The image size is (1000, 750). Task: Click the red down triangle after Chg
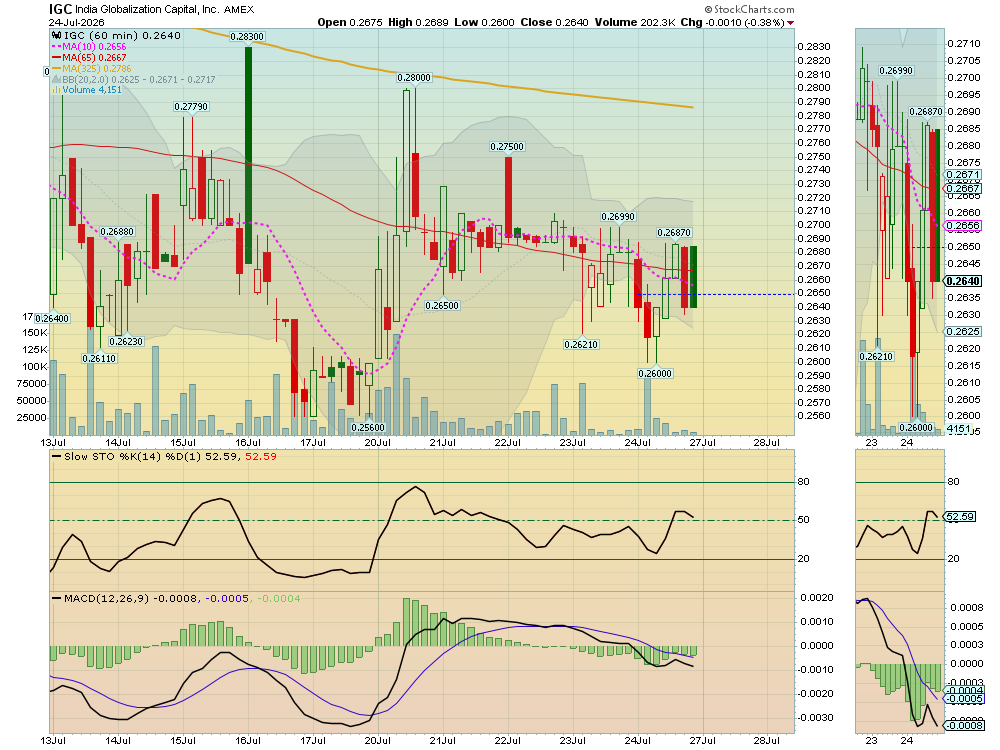pyautogui.click(x=791, y=23)
